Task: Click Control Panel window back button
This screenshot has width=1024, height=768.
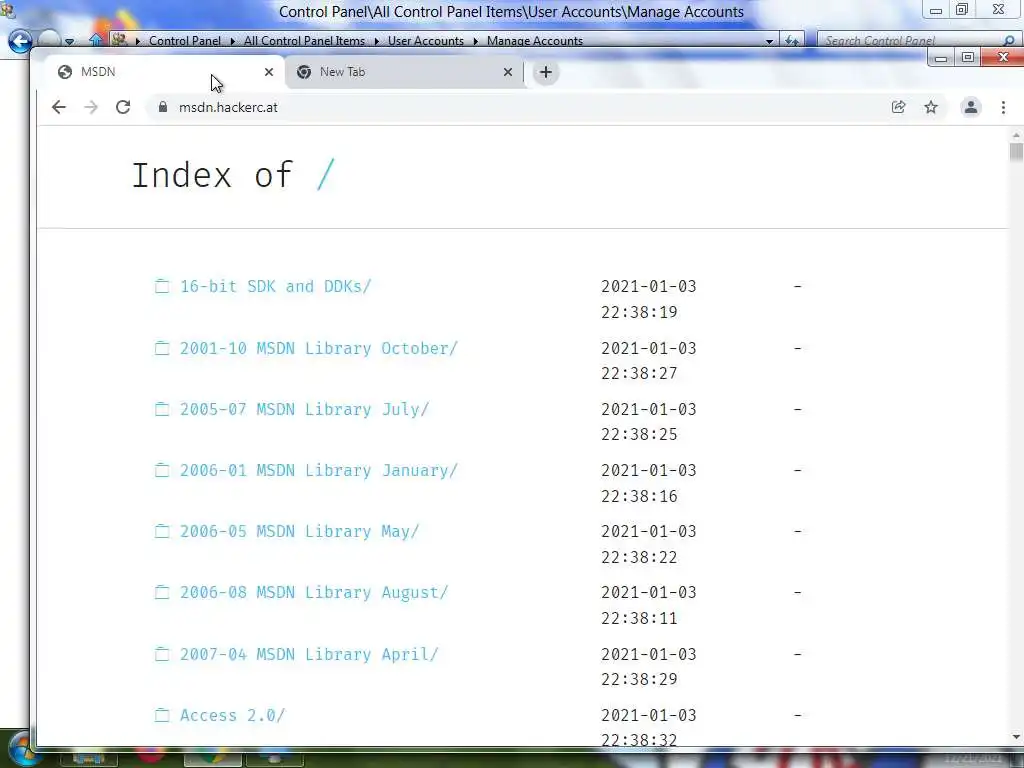Action: click(20, 41)
